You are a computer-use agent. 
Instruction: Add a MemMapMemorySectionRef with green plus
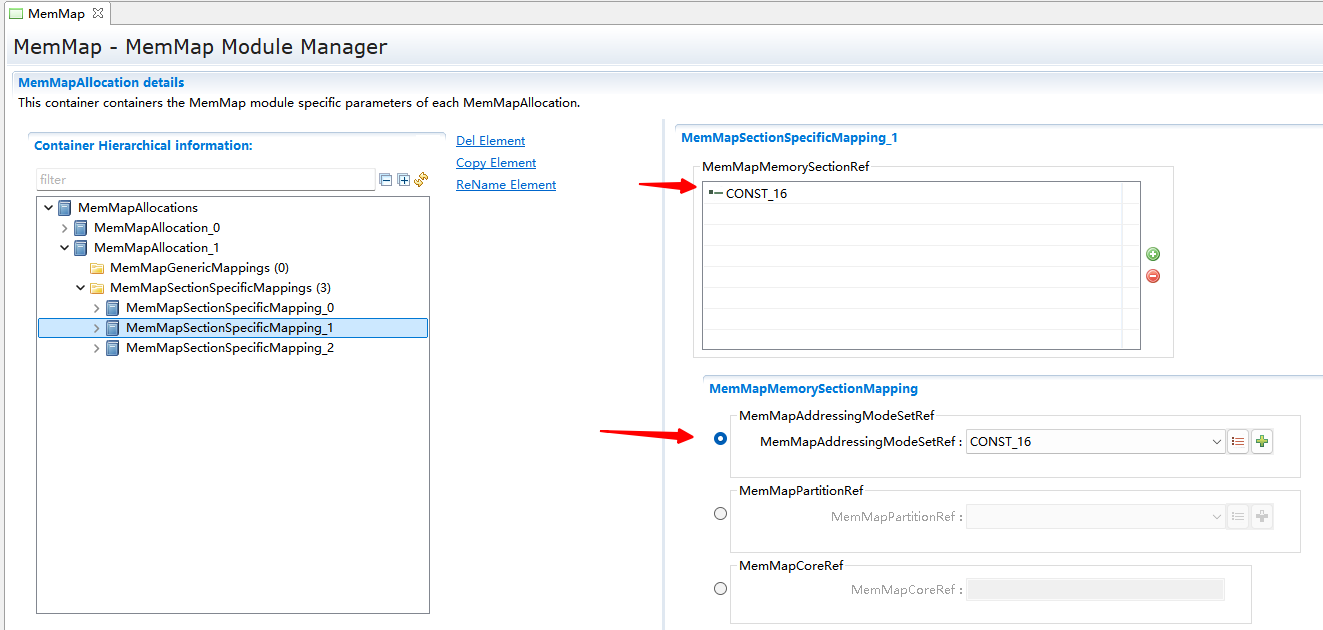pos(1153,255)
